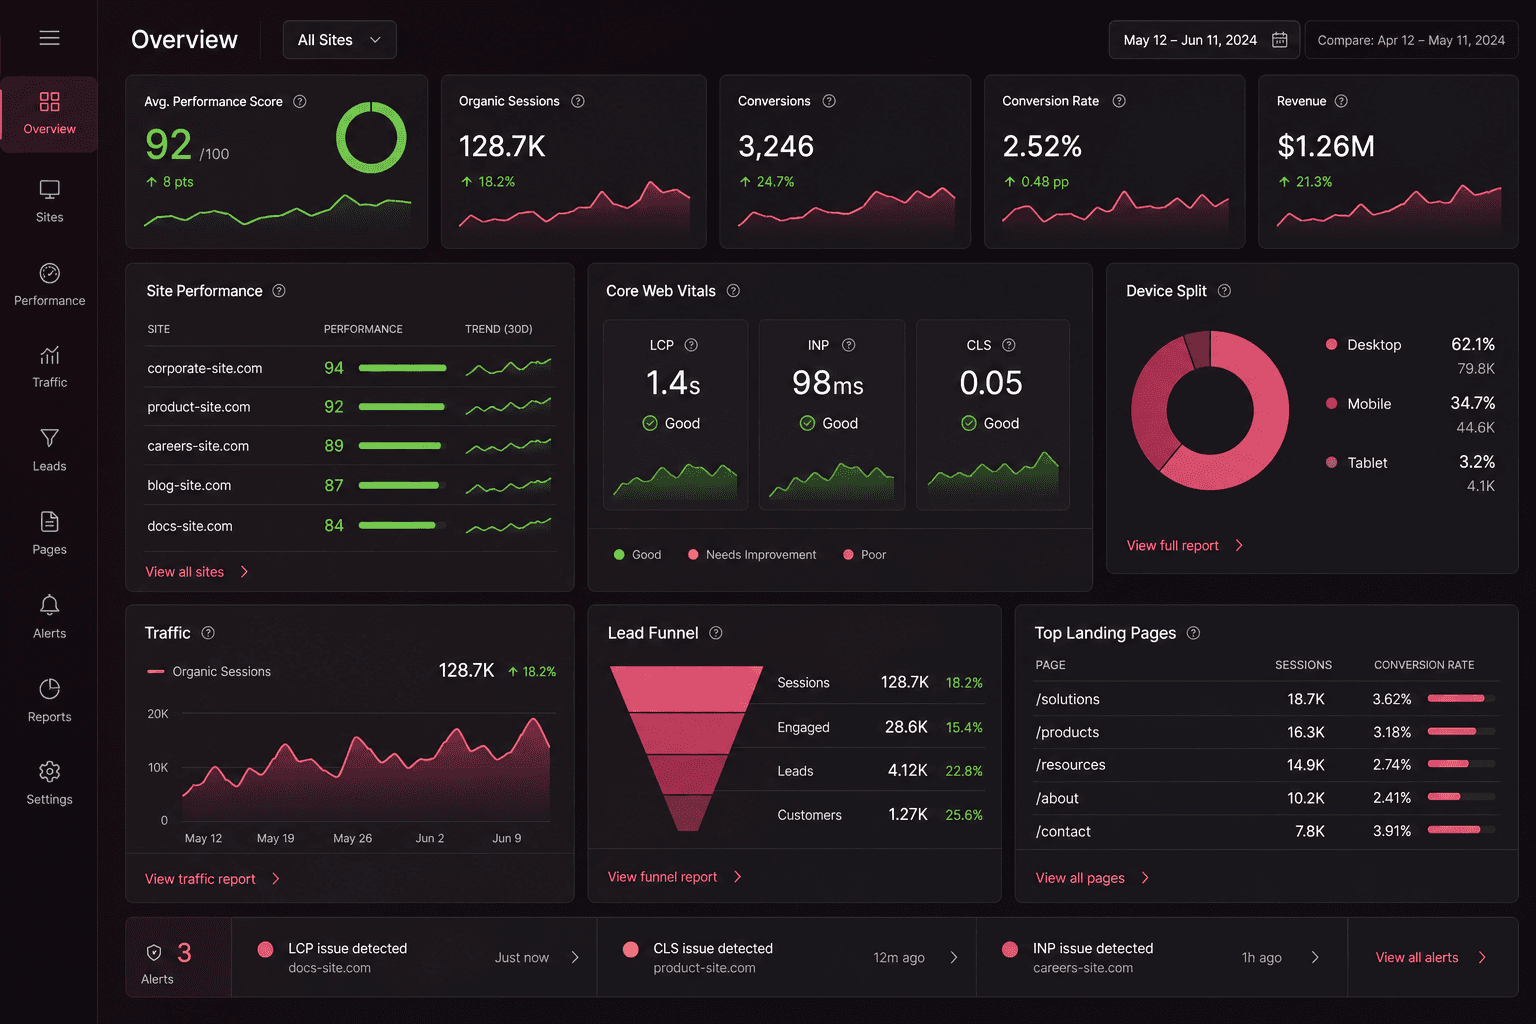Click help icon next to Organic Sessions card

click(577, 101)
